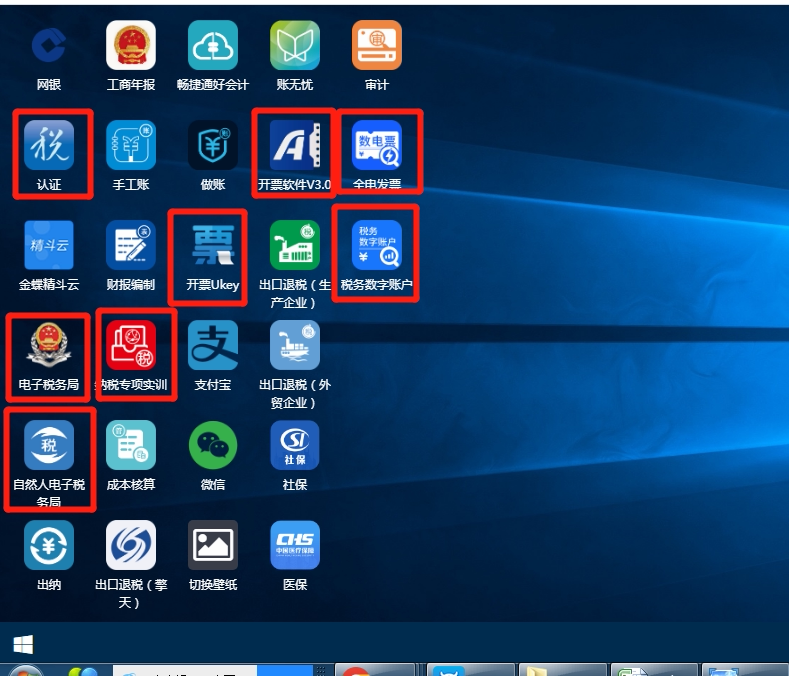Launch the 审计 audit app
The width and height of the screenshot is (789, 676).
[x=377, y=45]
